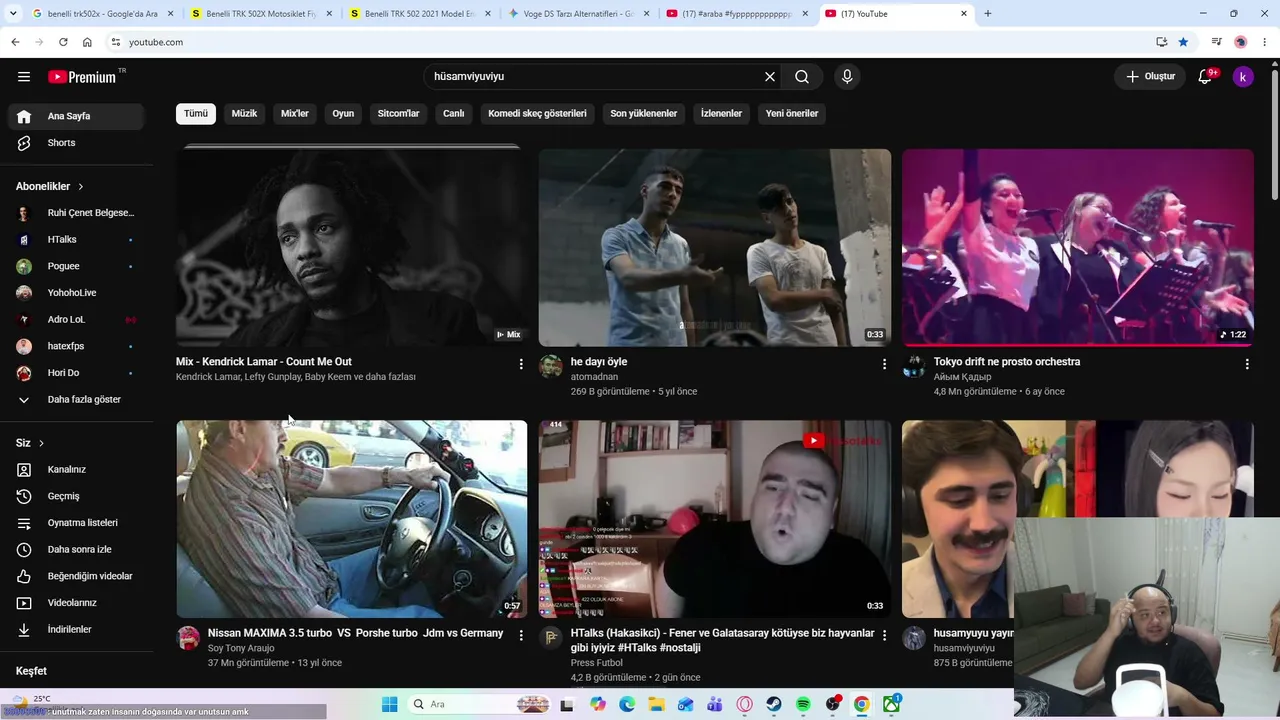Image resolution: width=1280 pixels, height=720 pixels.
Task: Open the Press Futbol channel avatar
Action: coord(551,638)
